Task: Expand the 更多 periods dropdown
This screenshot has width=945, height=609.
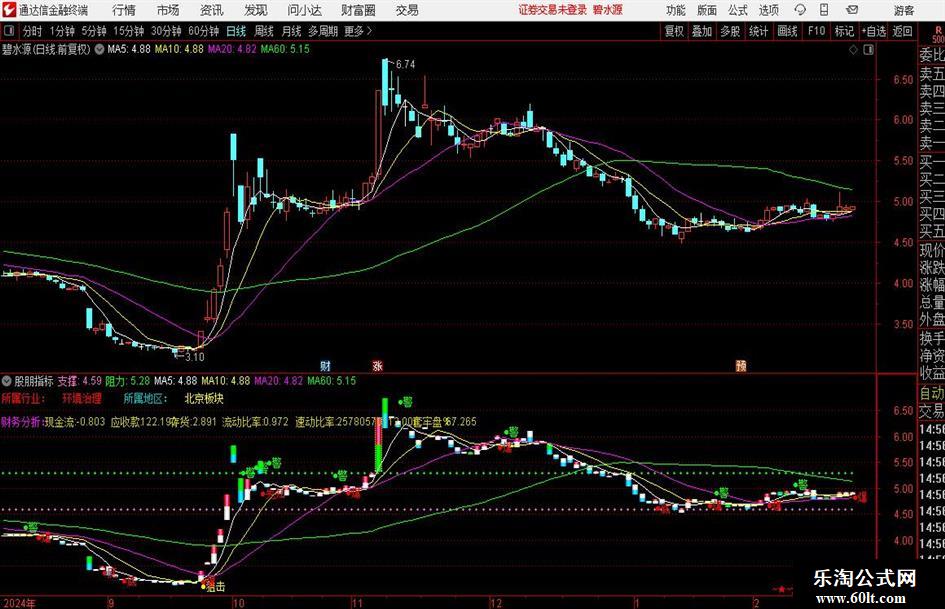Action: coord(358,31)
